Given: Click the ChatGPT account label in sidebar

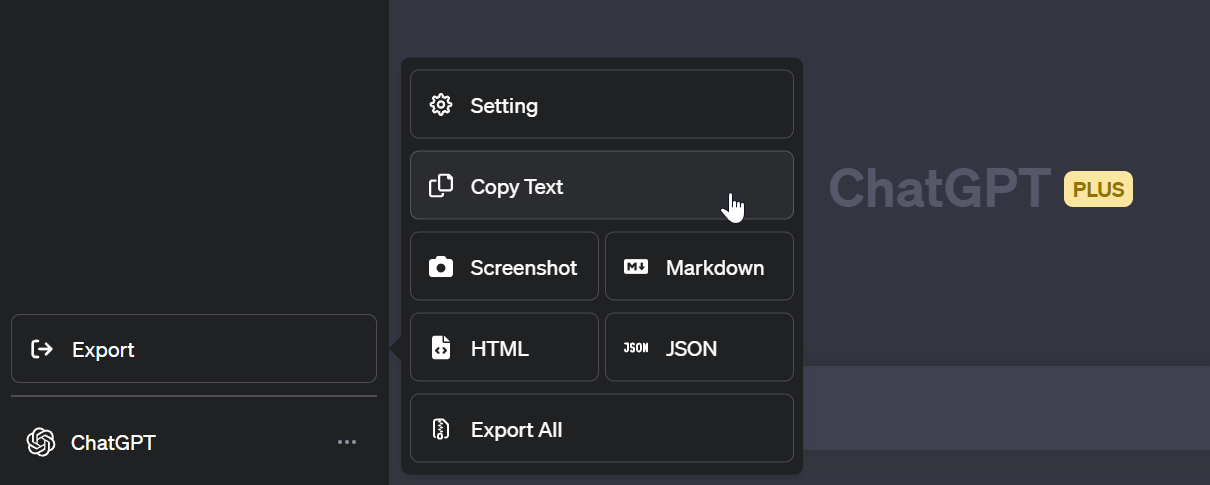Looking at the screenshot, I should click(113, 442).
